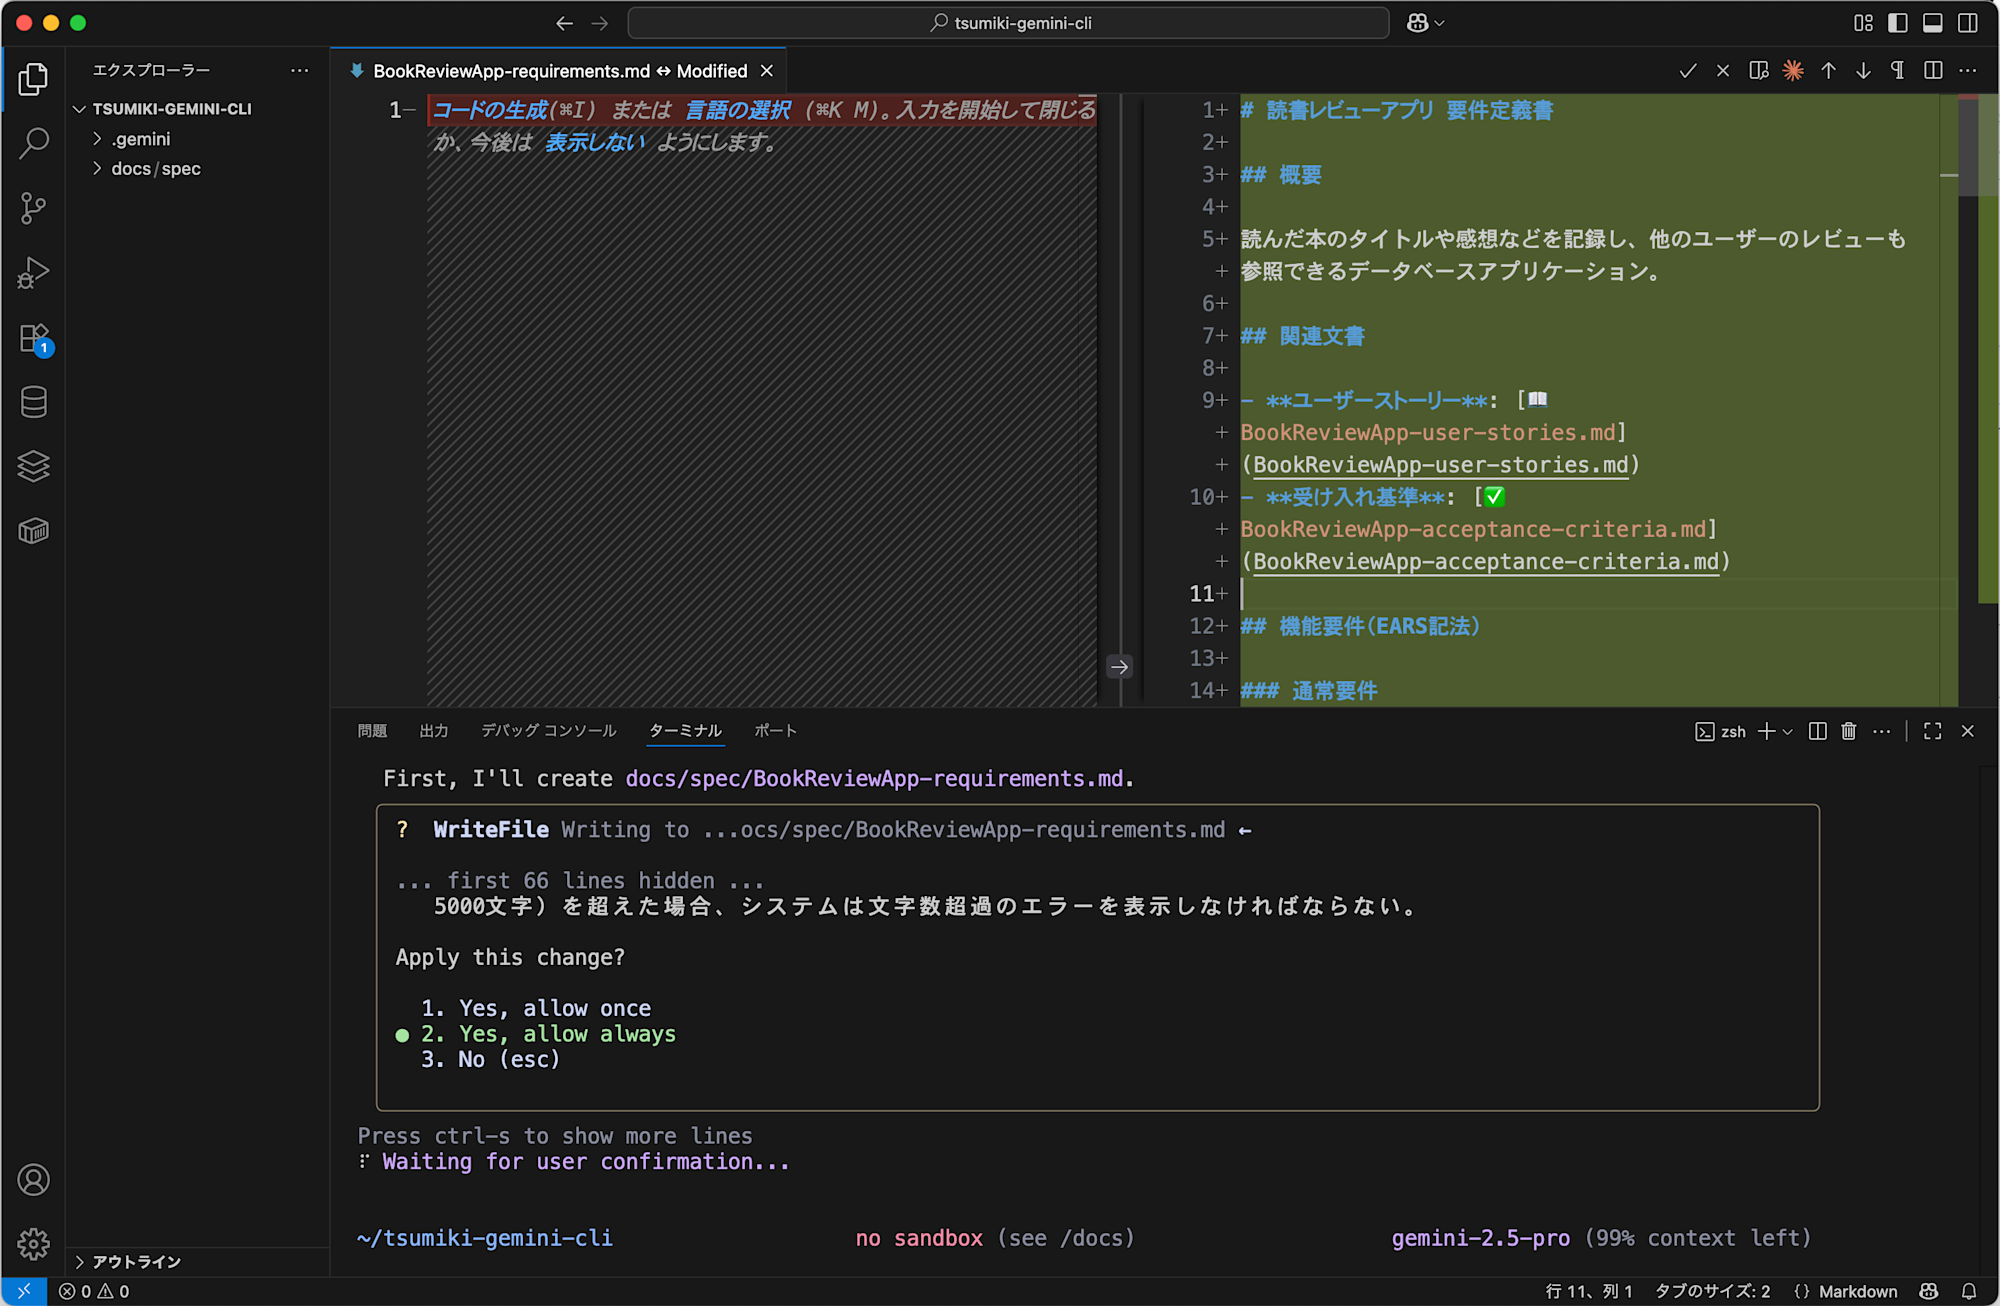Viewport: 2000px width, 1306px height.
Task: Select the BookReviewApp-requirements.md Modified tab
Action: click(x=558, y=71)
